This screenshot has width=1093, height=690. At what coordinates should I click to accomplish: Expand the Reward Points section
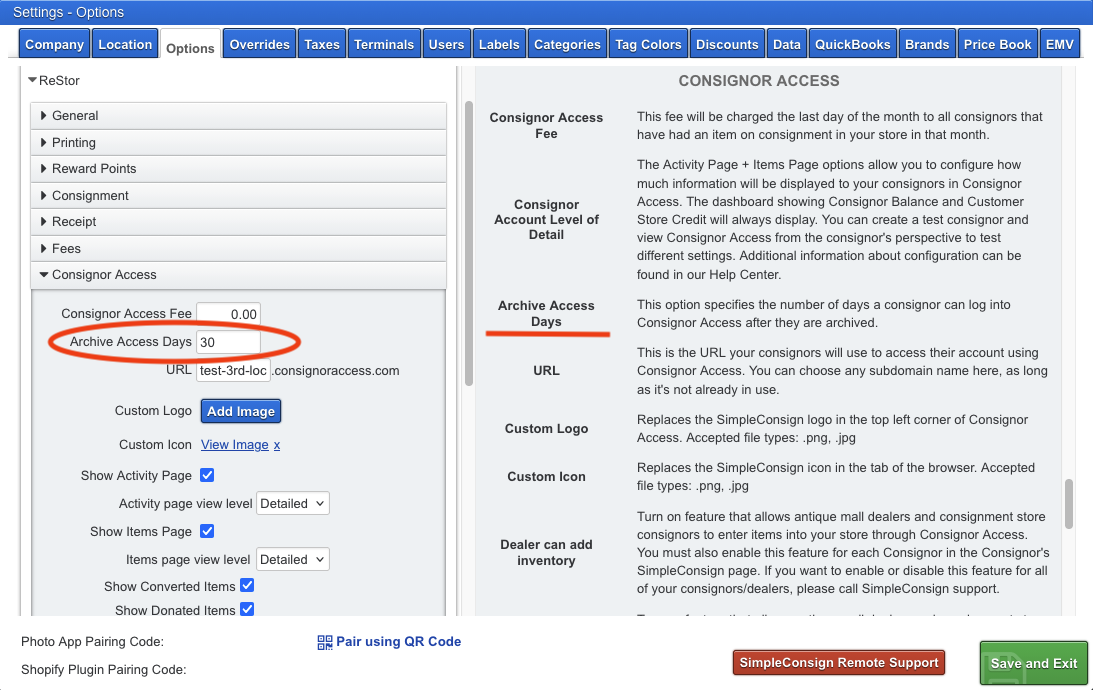click(x=44, y=169)
